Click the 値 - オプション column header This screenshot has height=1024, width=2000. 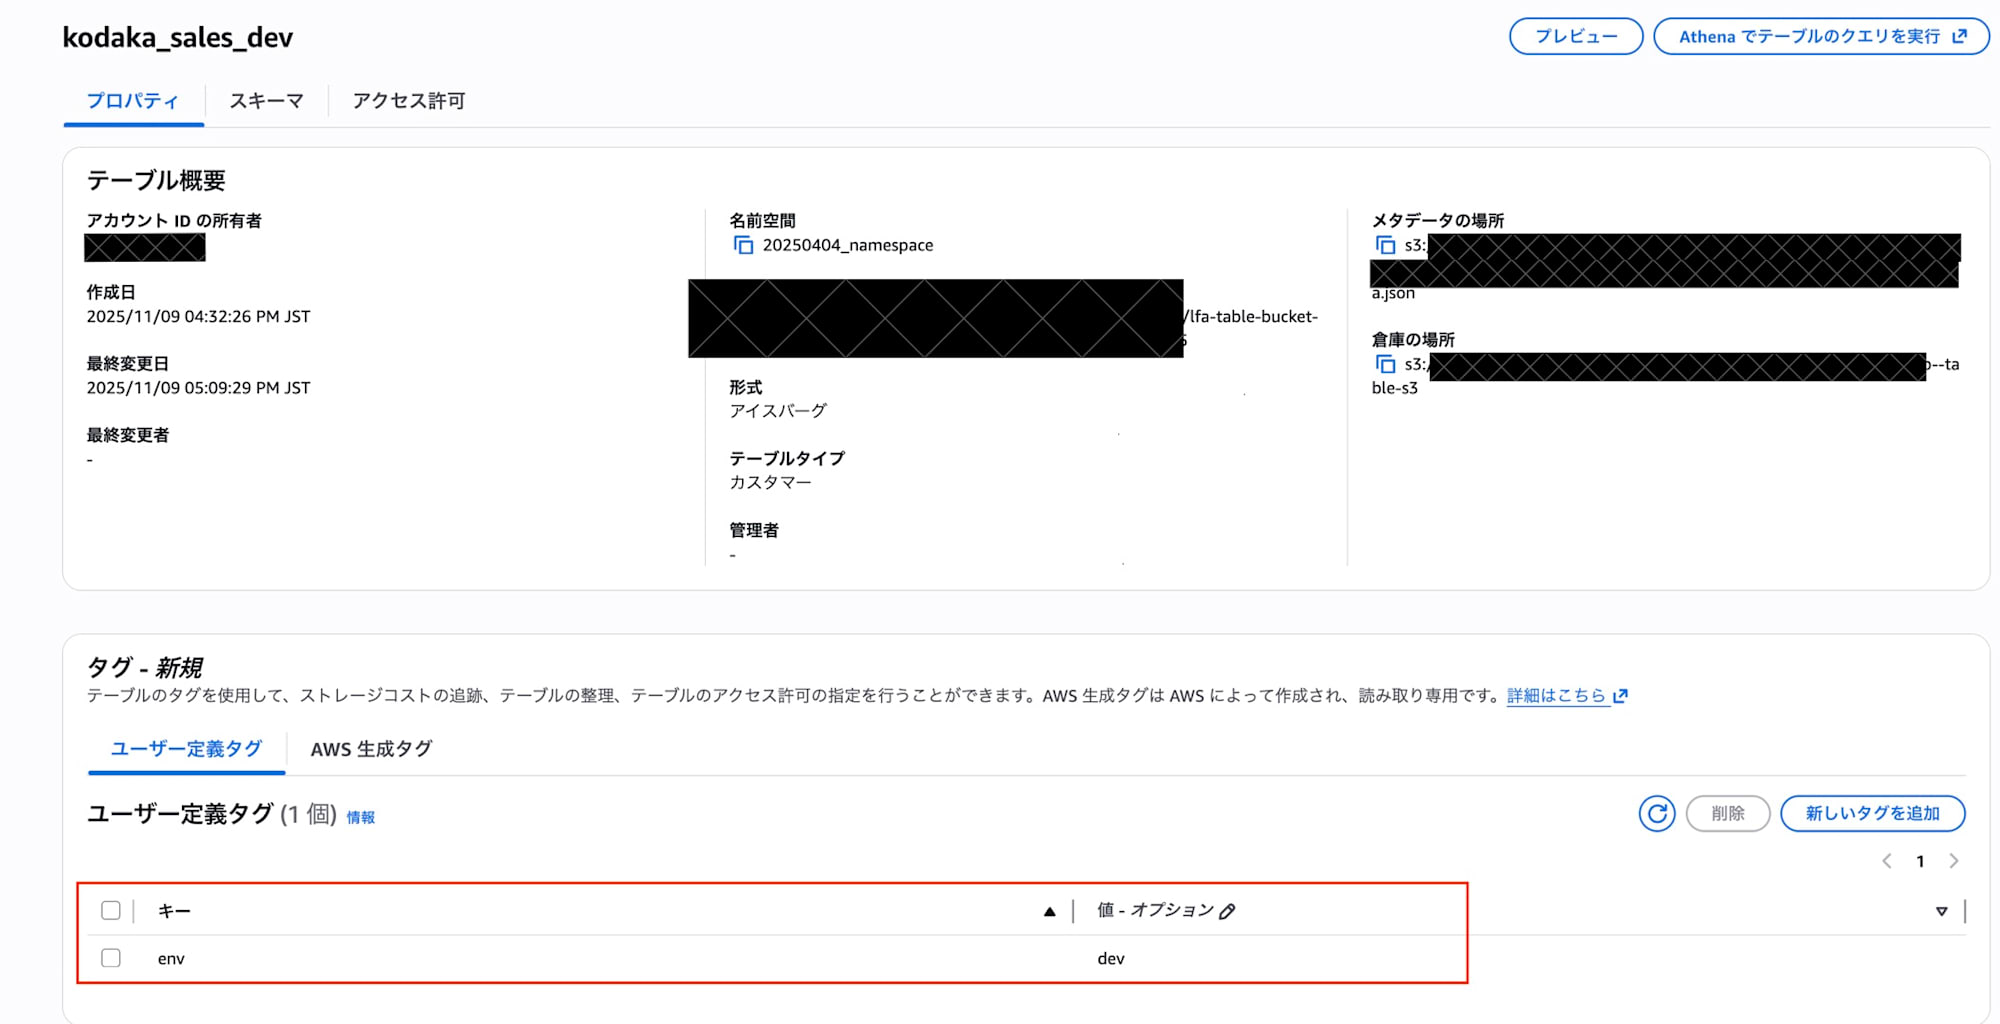pyautogui.click(x=1155, y=910)
